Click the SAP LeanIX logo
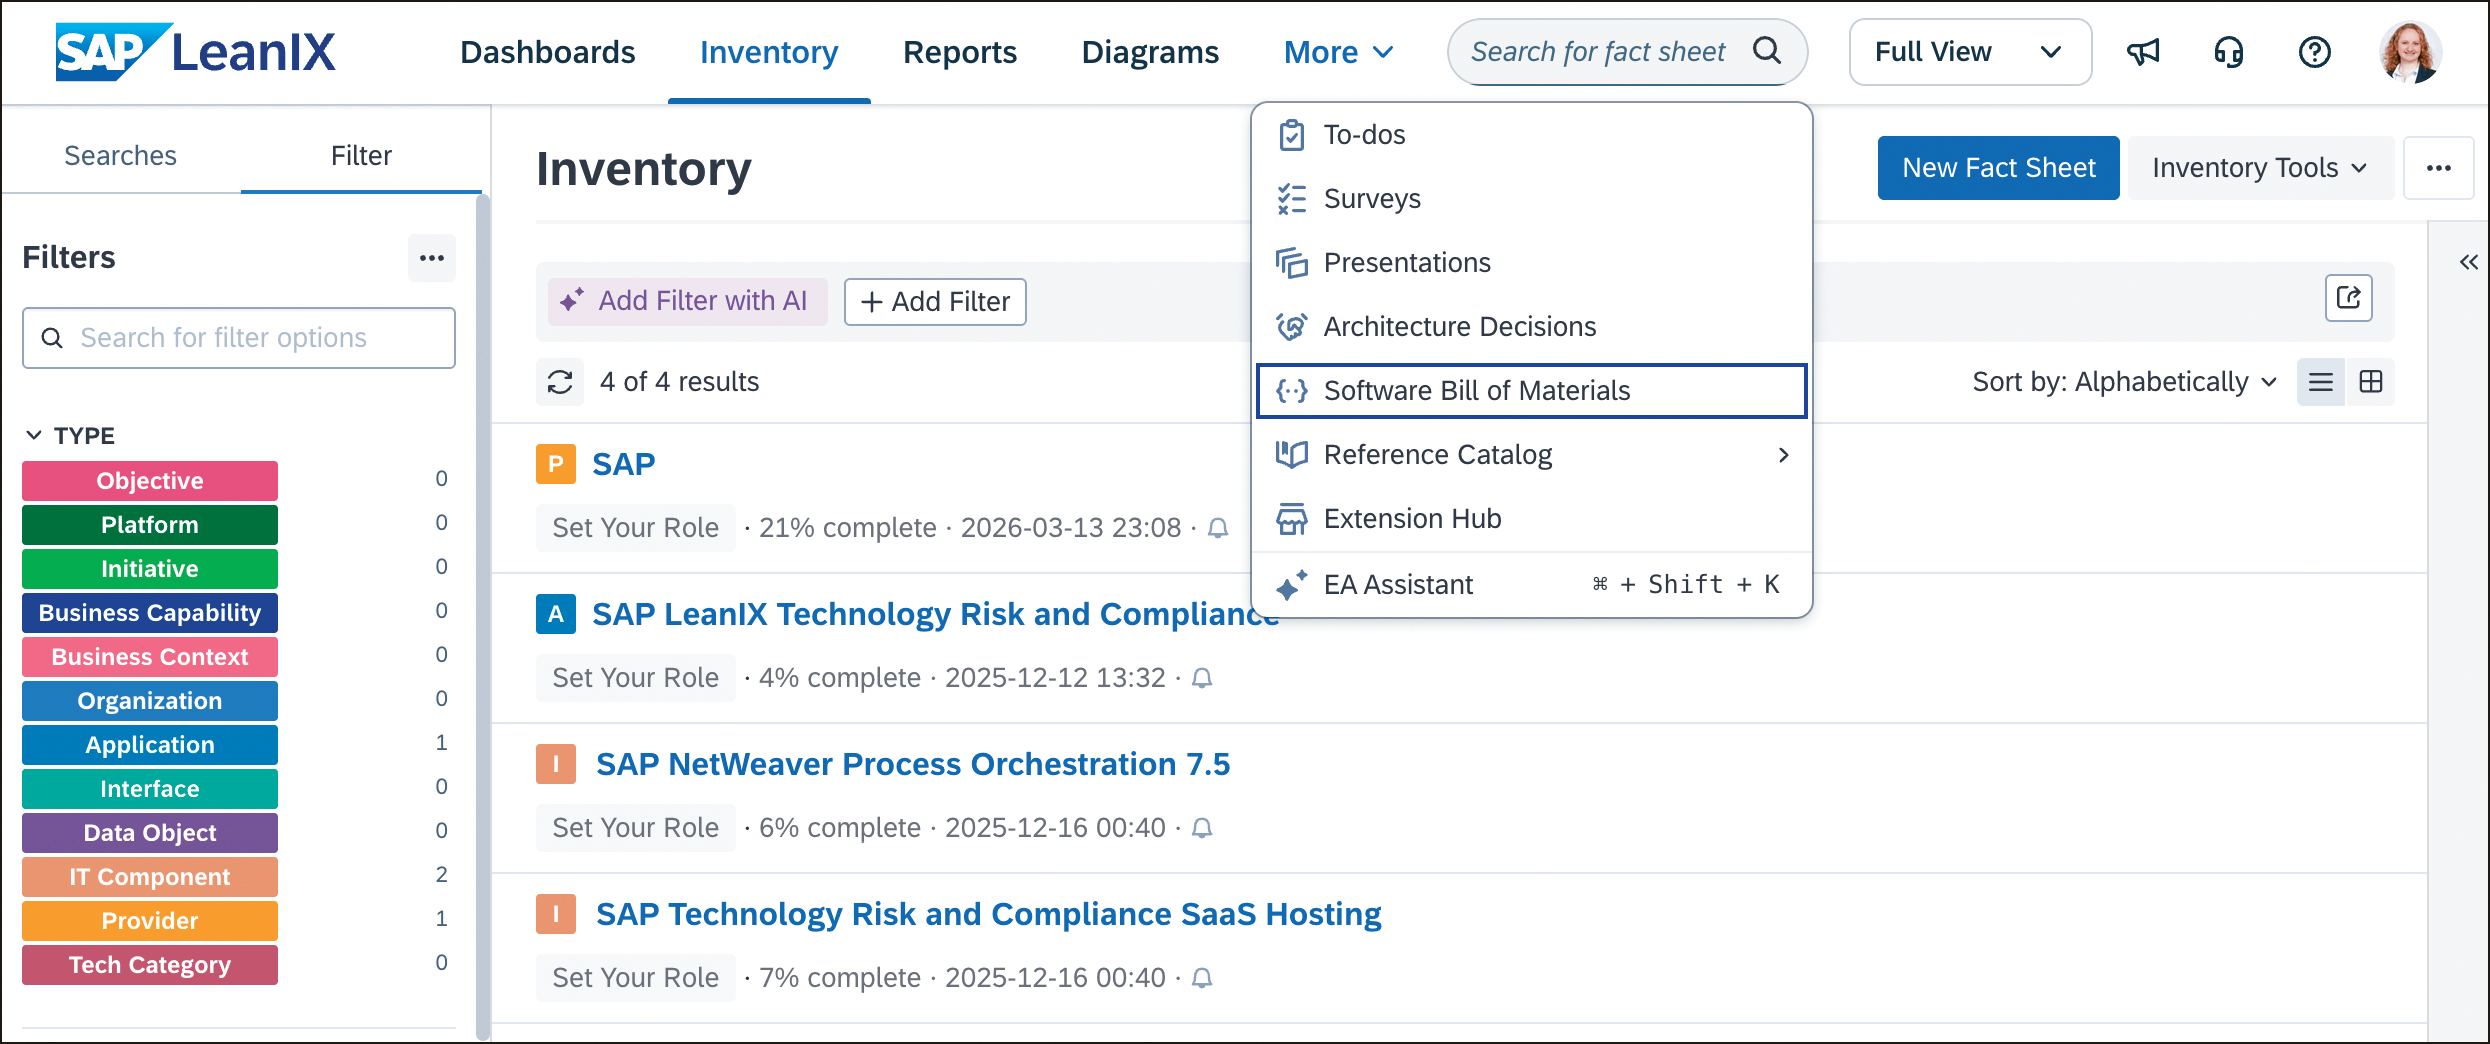This screenshot has height=1044, width=2490. pyautogui.click(x=195, y=51)
